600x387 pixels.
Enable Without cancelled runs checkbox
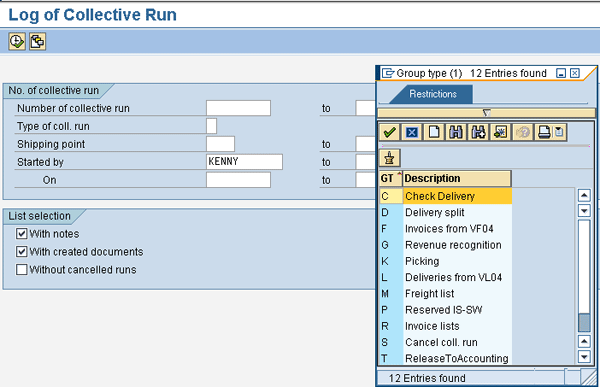tap(22, 269)
